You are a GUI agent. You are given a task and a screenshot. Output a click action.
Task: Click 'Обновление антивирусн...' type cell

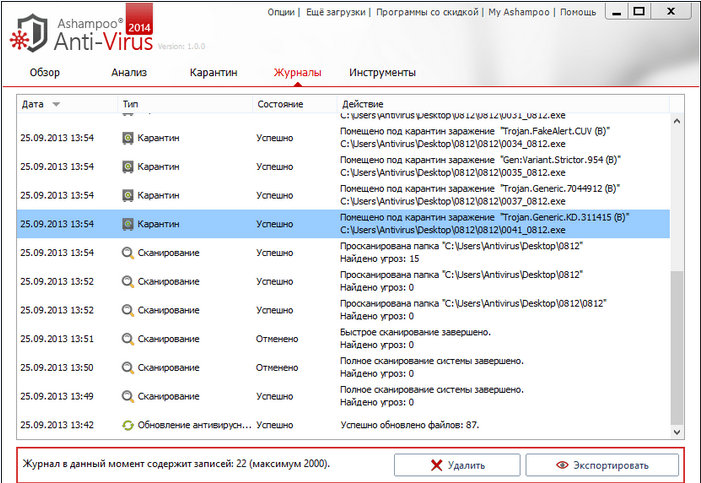(194, 425)
